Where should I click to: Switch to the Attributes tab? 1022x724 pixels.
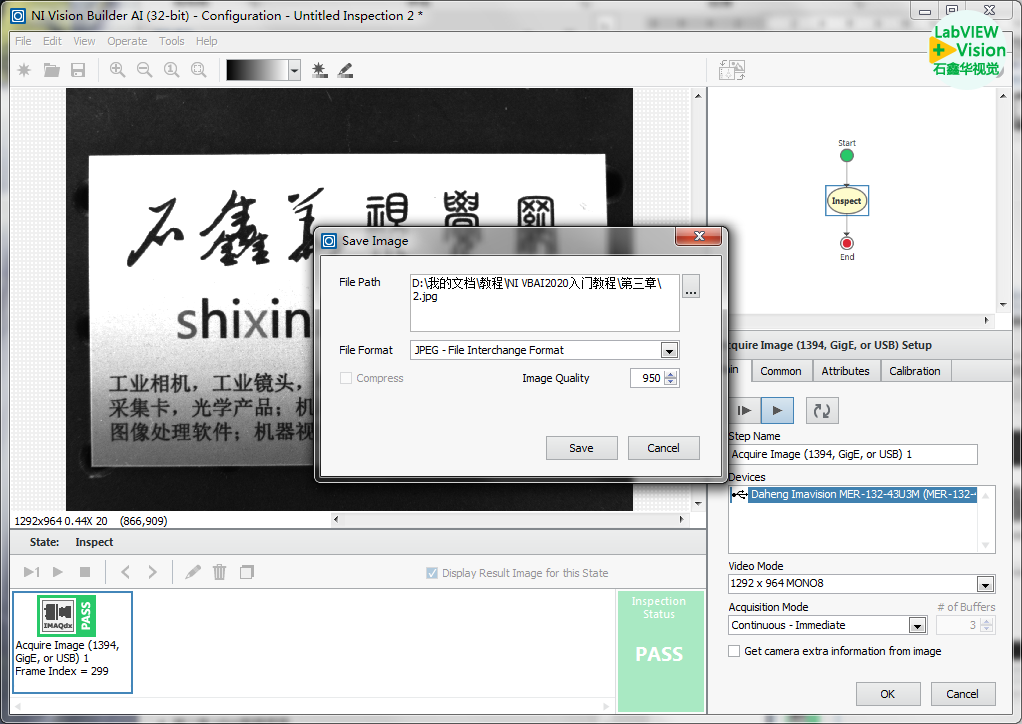(845, 371)
